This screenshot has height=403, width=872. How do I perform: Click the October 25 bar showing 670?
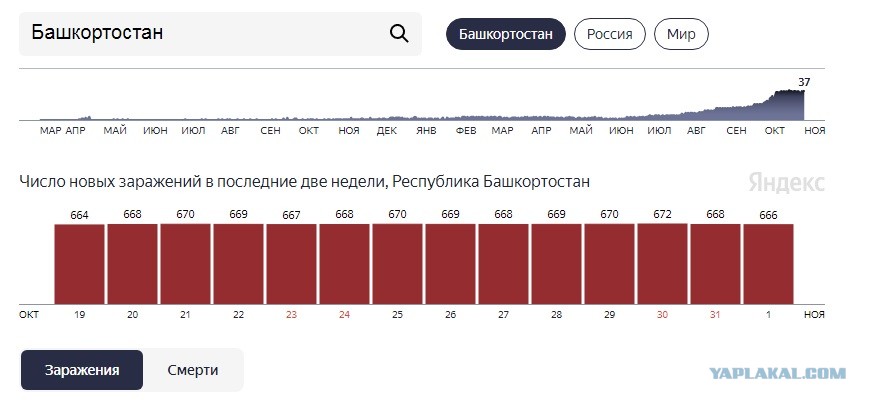[x=397, y=264]
